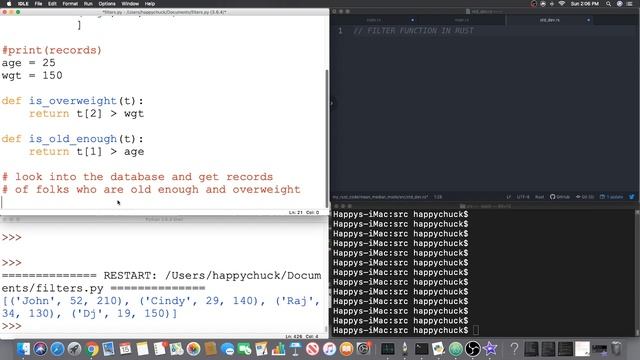Viewport: 640px width, 360px height.
Task: Switch to the std_dev.rs tab
Action: coord(549,20)
